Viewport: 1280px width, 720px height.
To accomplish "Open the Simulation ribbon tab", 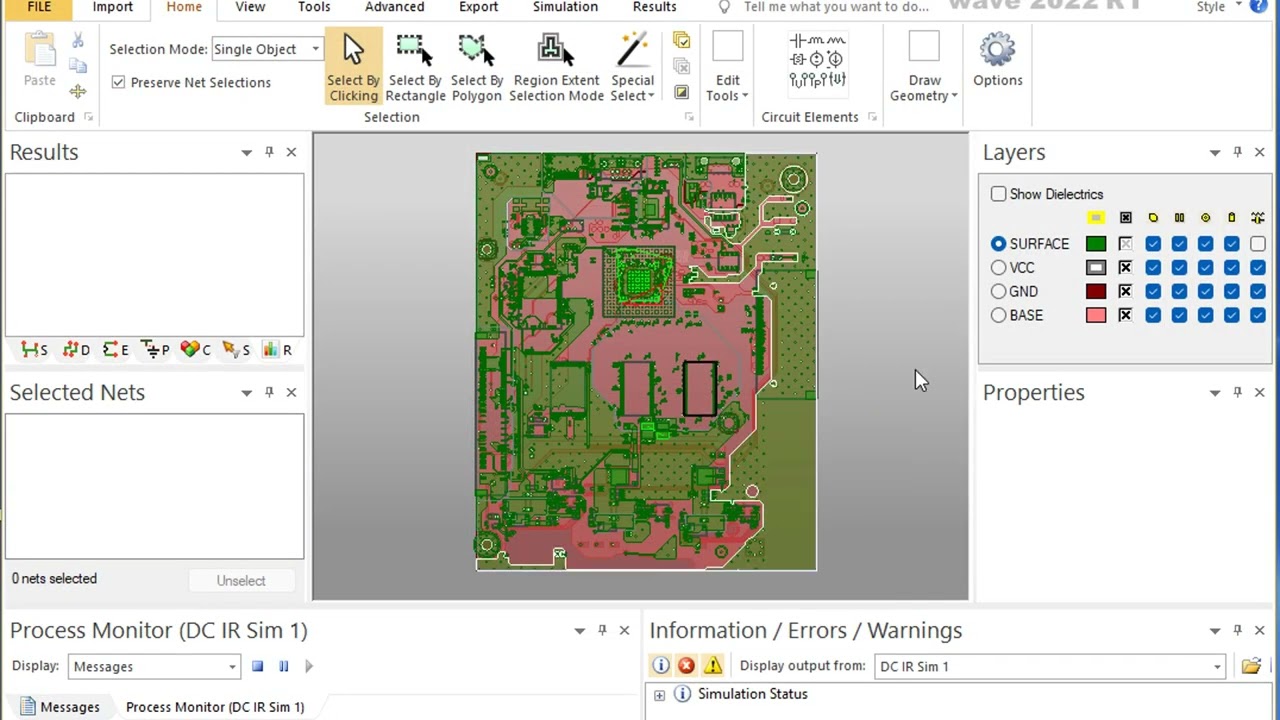I will [565, 7].
